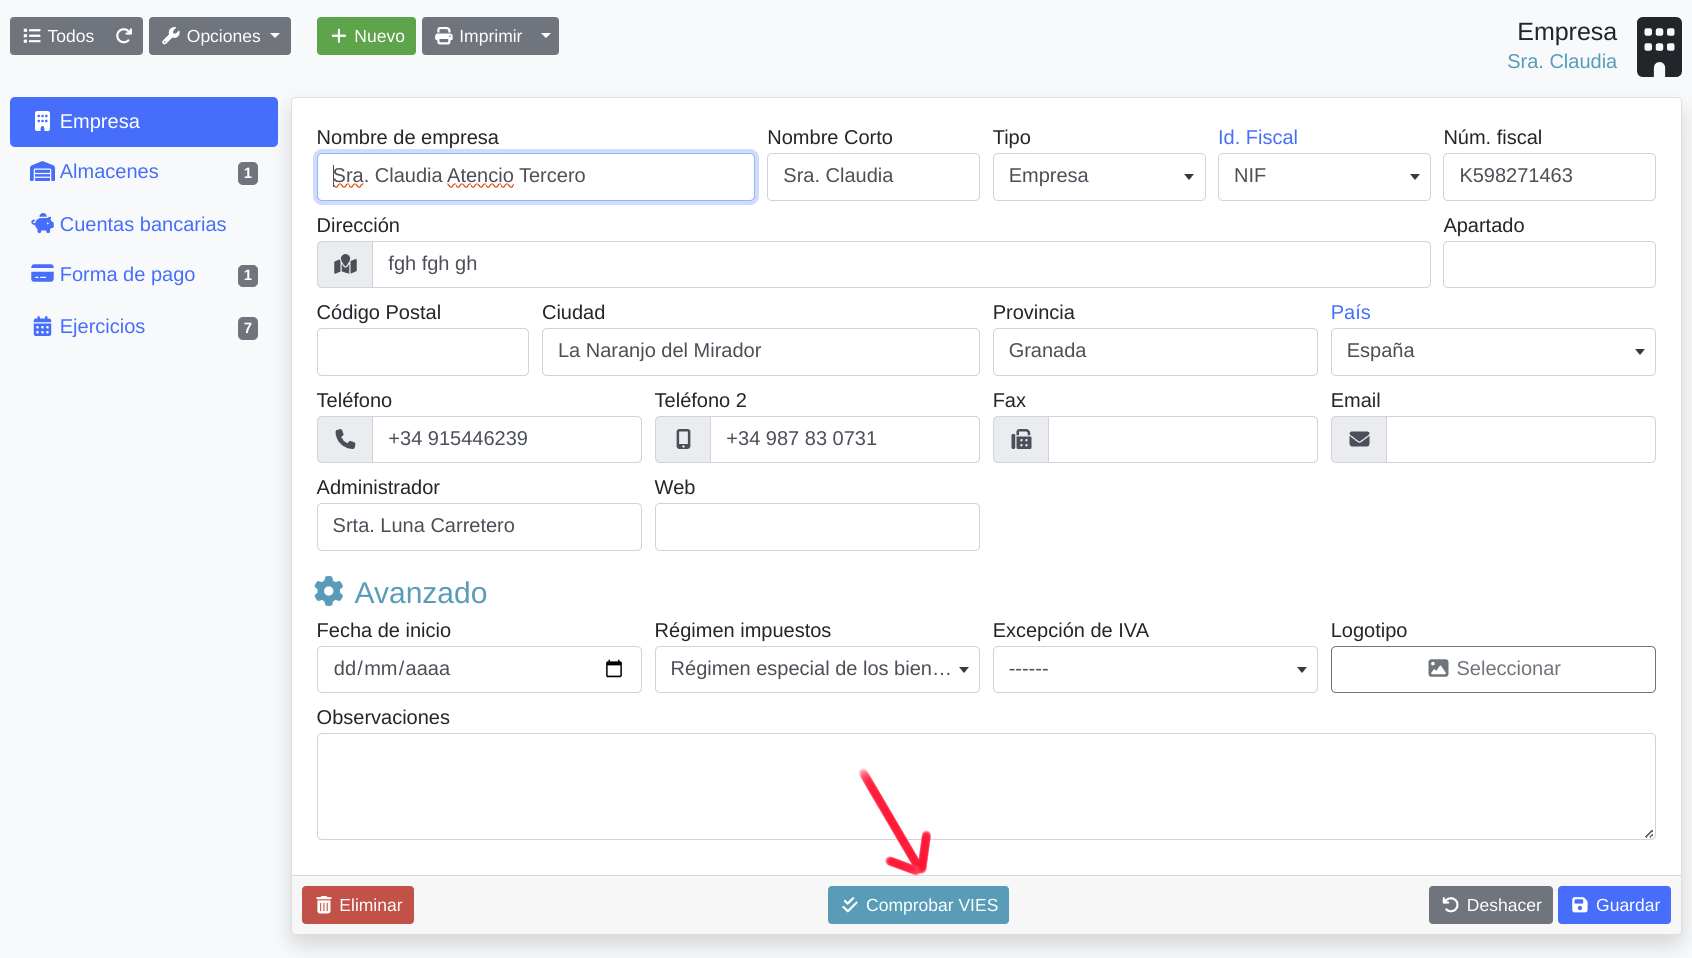Click the Eliminar button
Image resolution: width=1692 pixels, height=958 pixels.
point(358,905)
